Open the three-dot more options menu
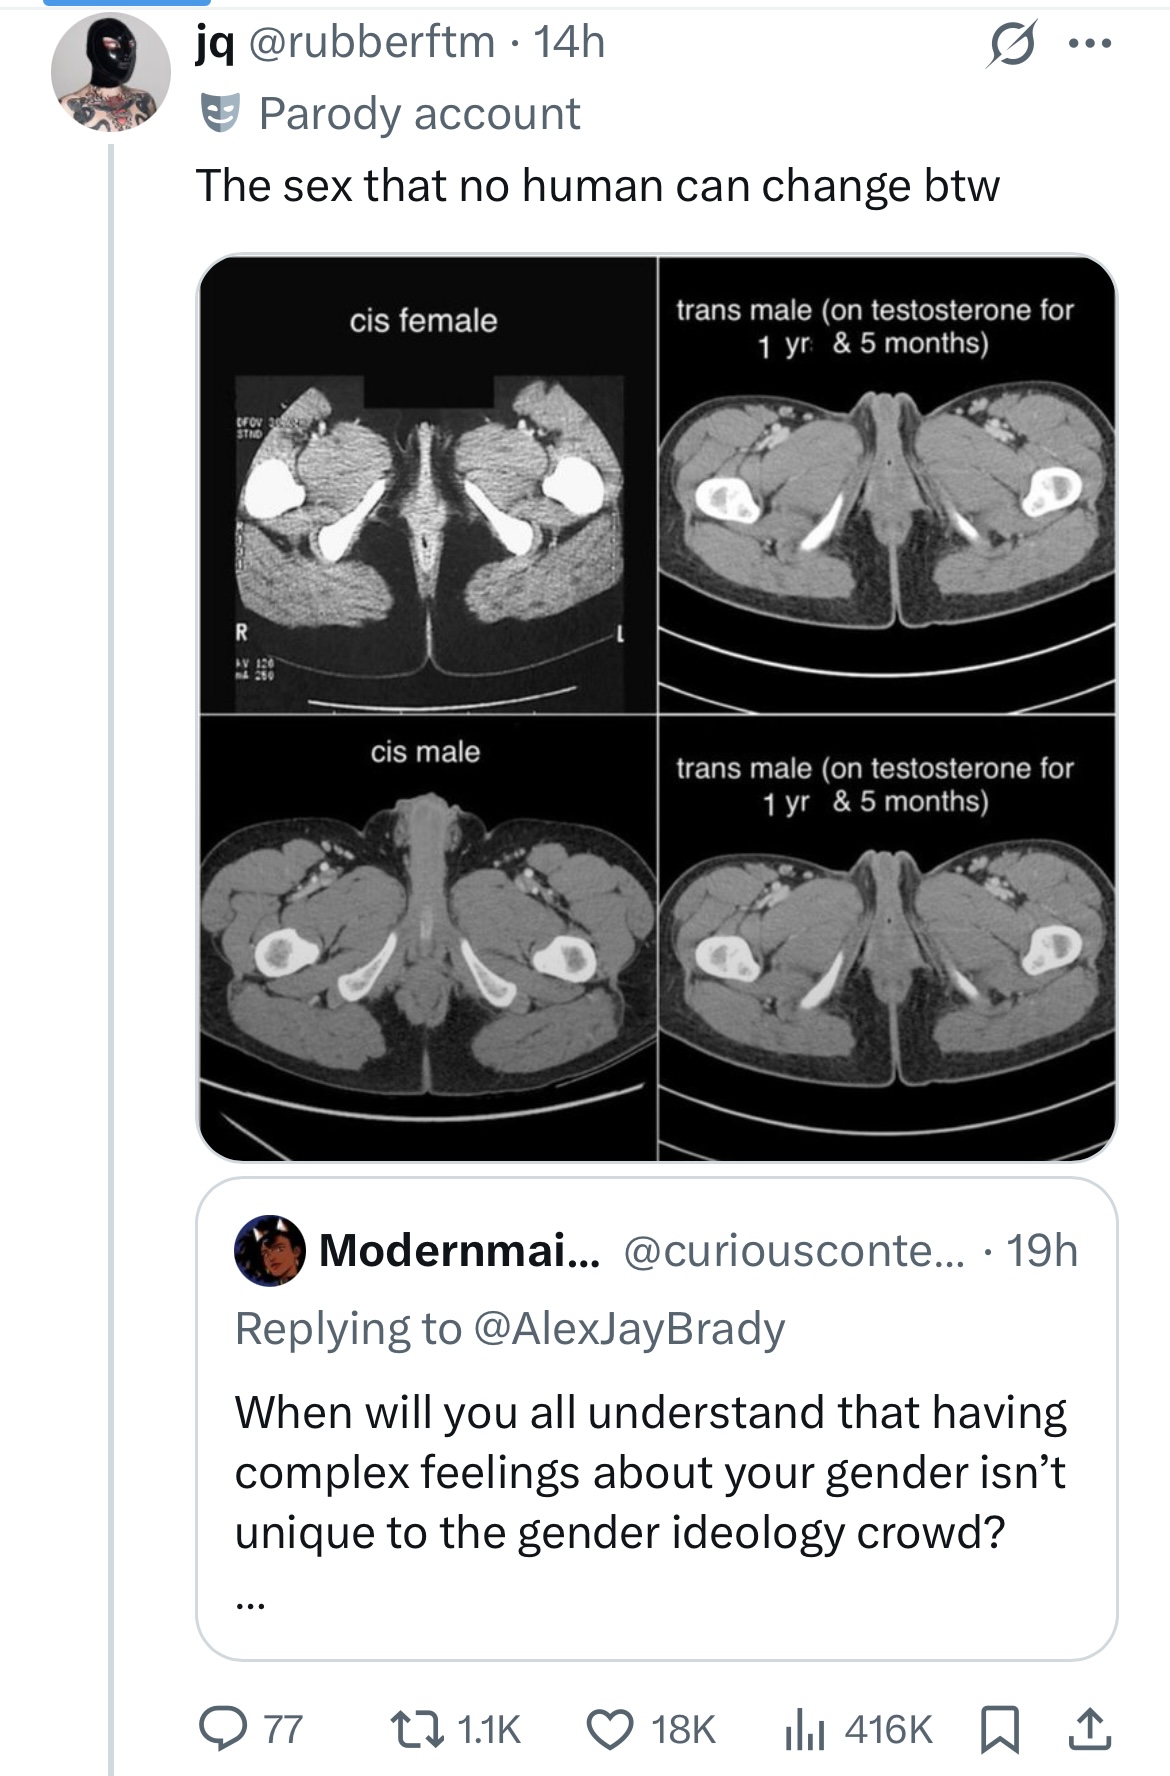The image size is (1170, 1776). pos(1089,44)
